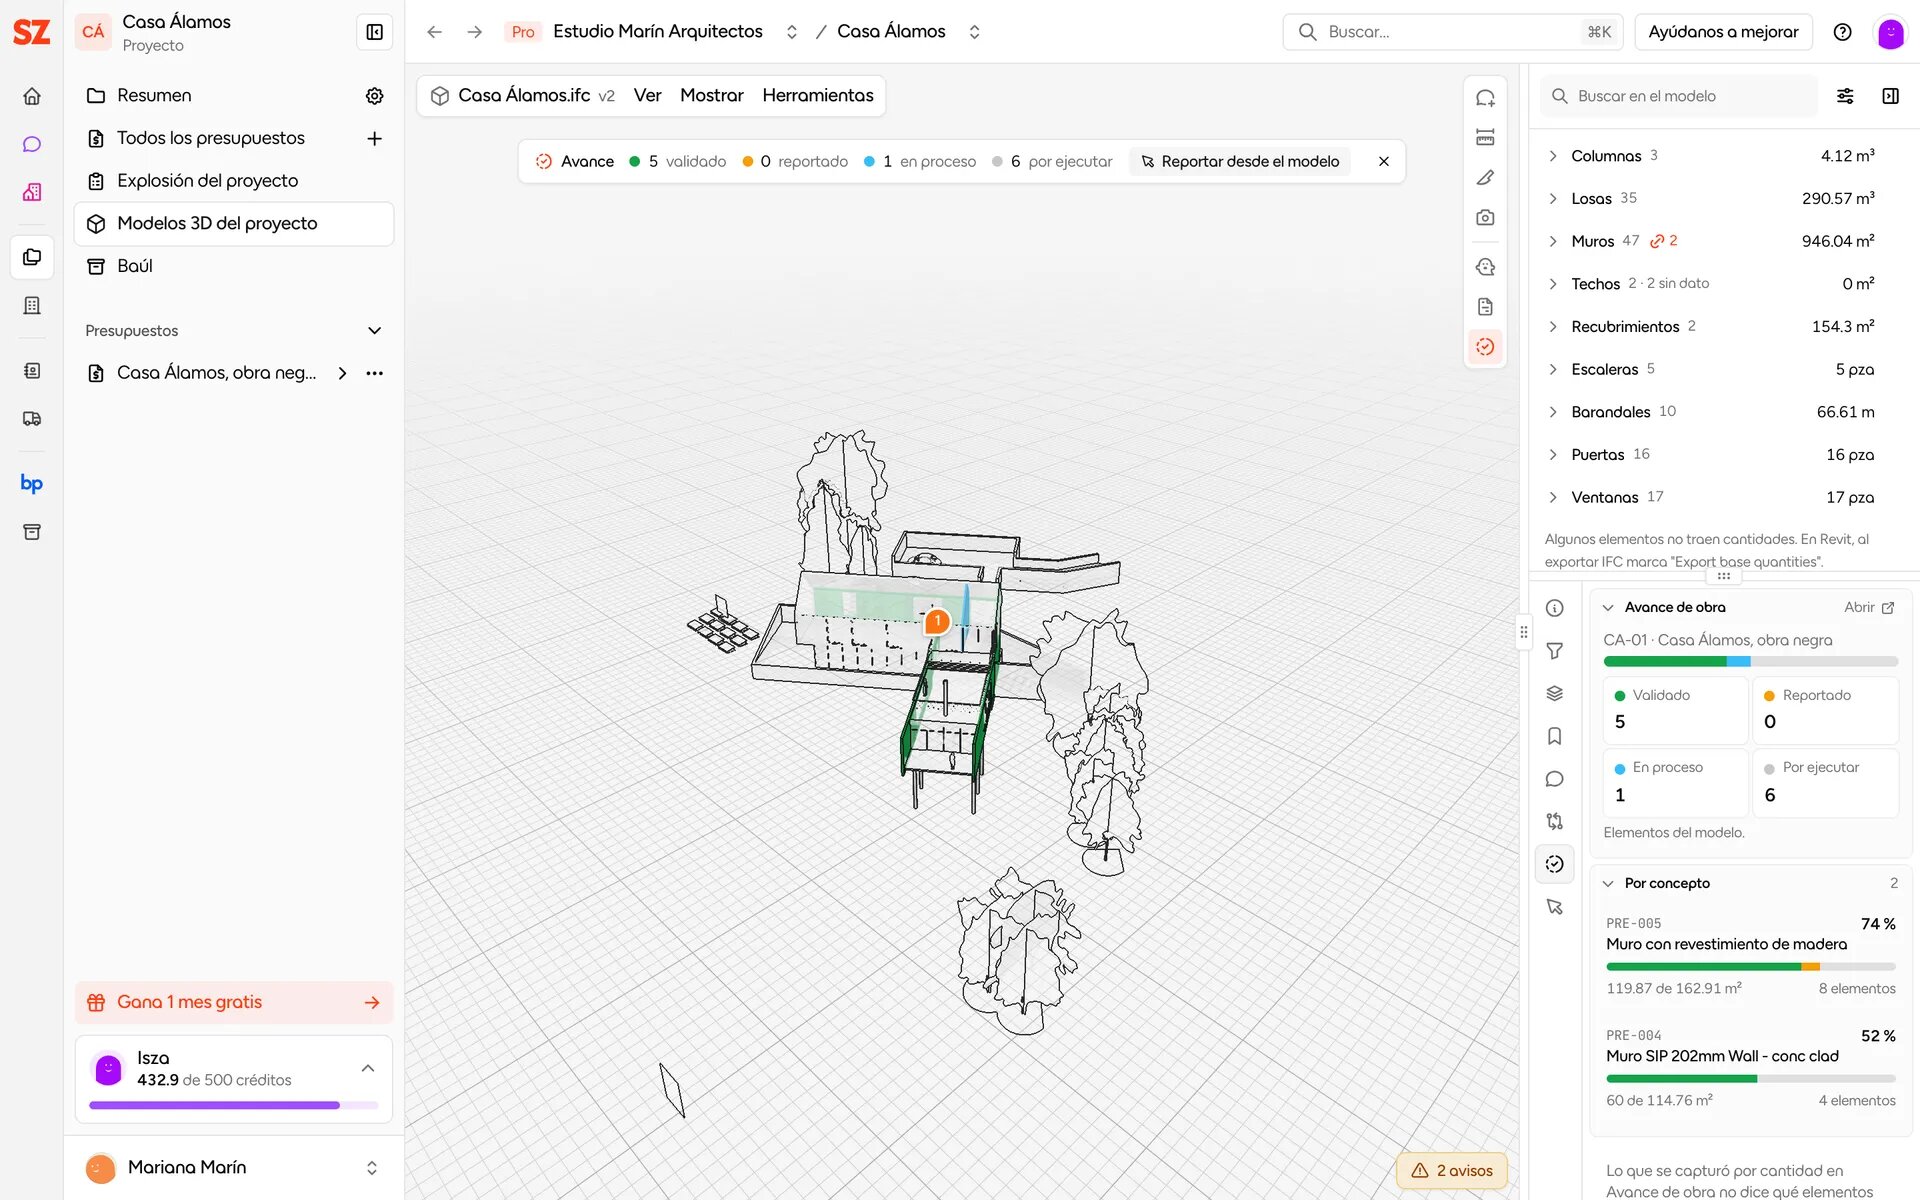Open the info icon in right panel
1920x1200 pixels.
[x=1555, y=608]
